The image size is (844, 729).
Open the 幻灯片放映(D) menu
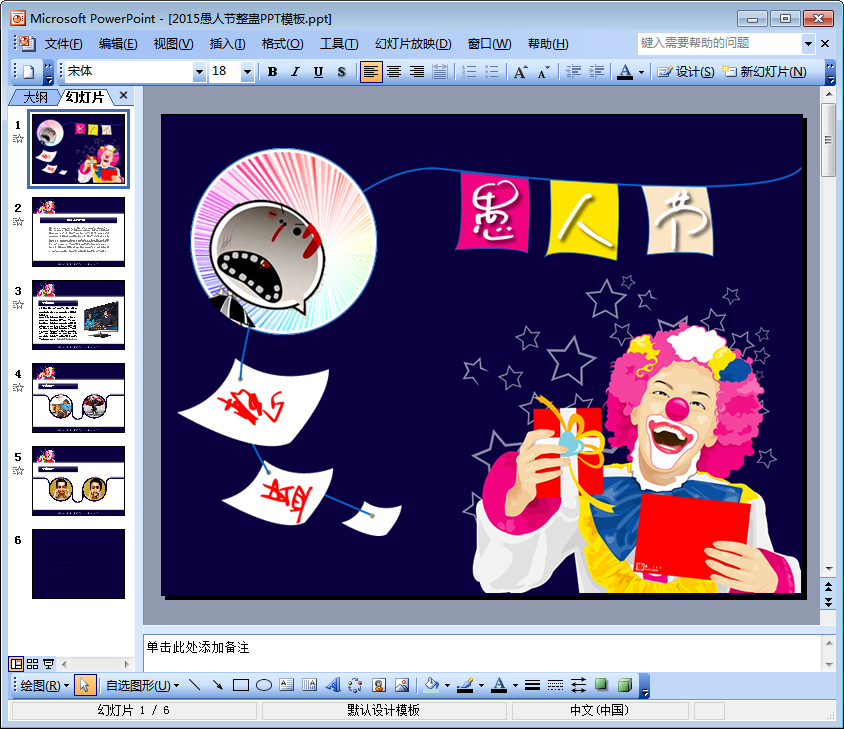(413, 44)
